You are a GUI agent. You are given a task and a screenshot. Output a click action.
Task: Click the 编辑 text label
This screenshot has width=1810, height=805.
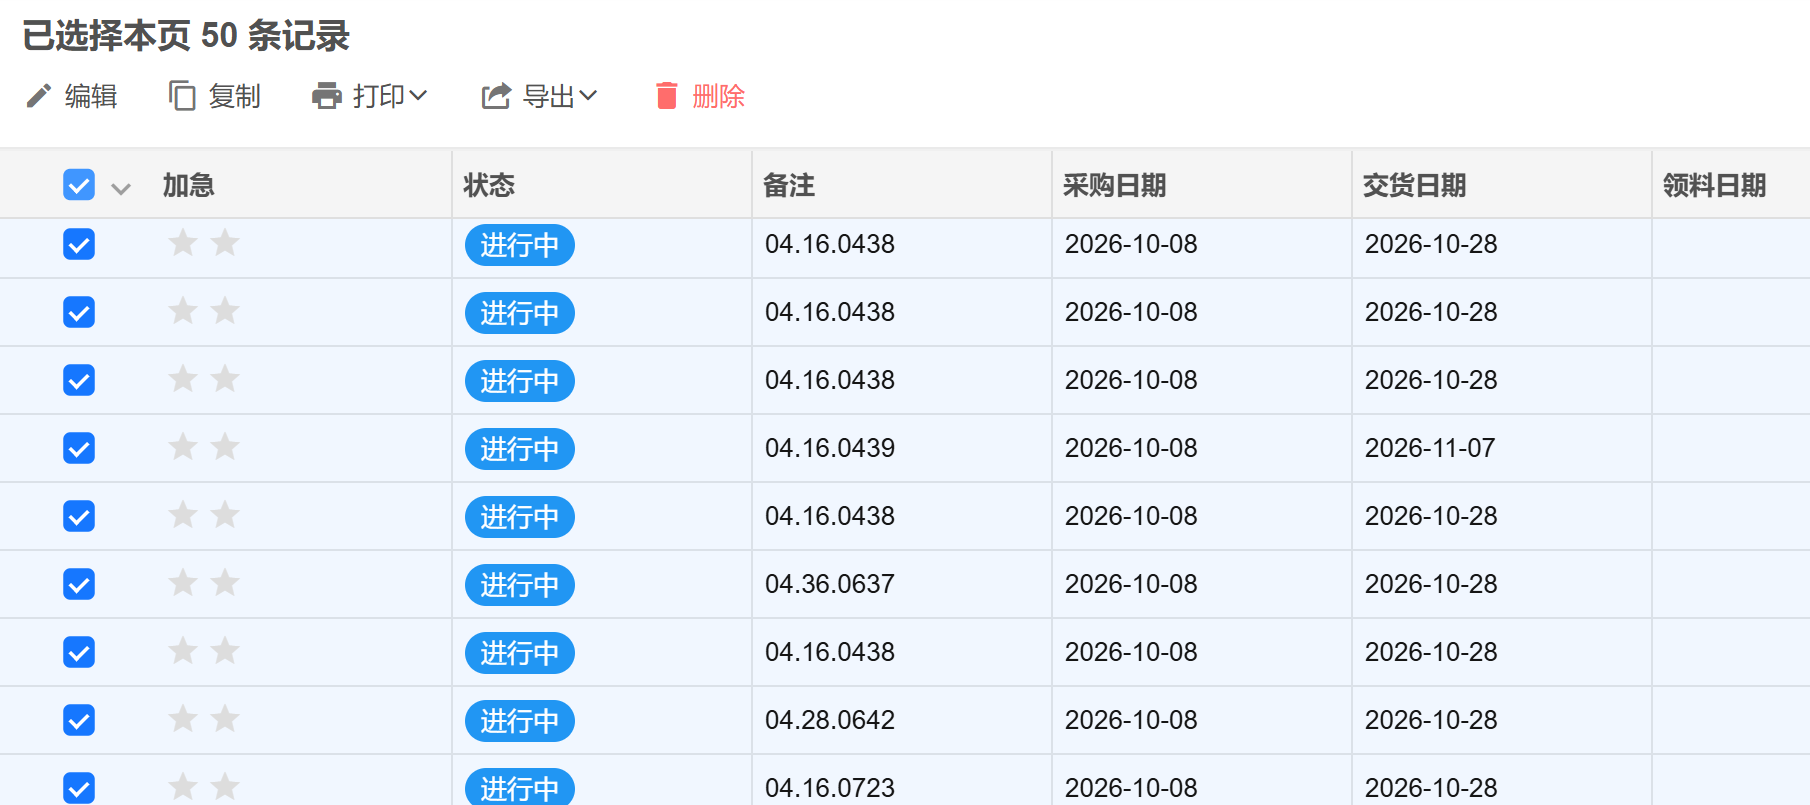pyautogui.click(x=91, y=96)
